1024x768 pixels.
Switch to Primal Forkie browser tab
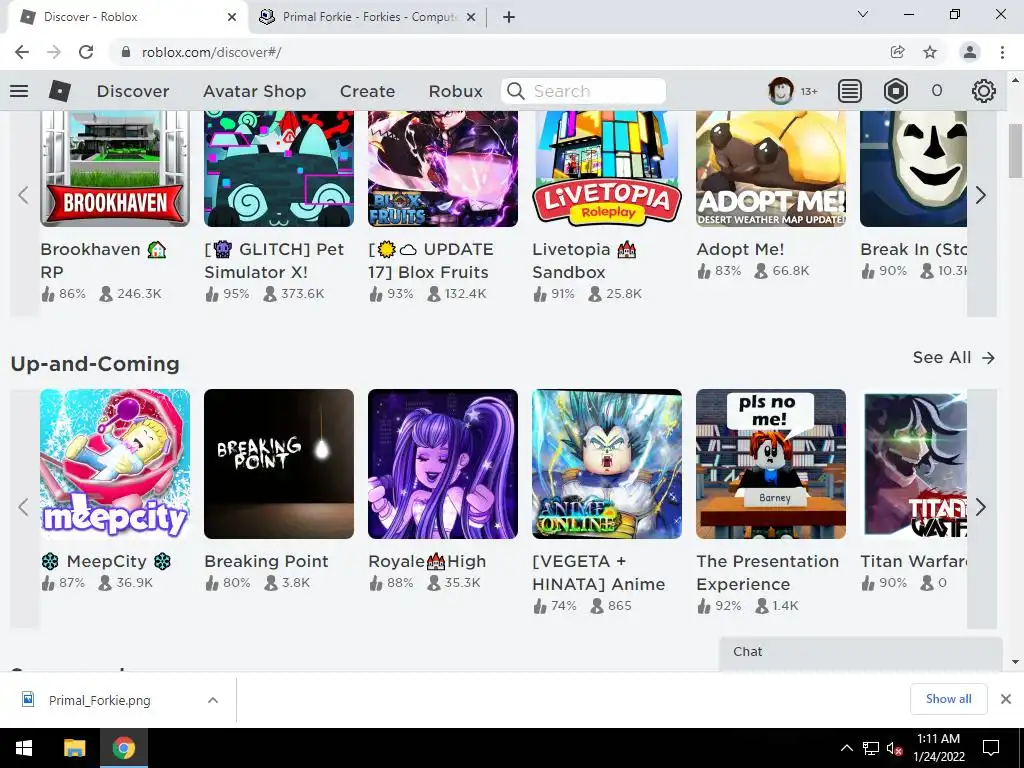(369, 17)
